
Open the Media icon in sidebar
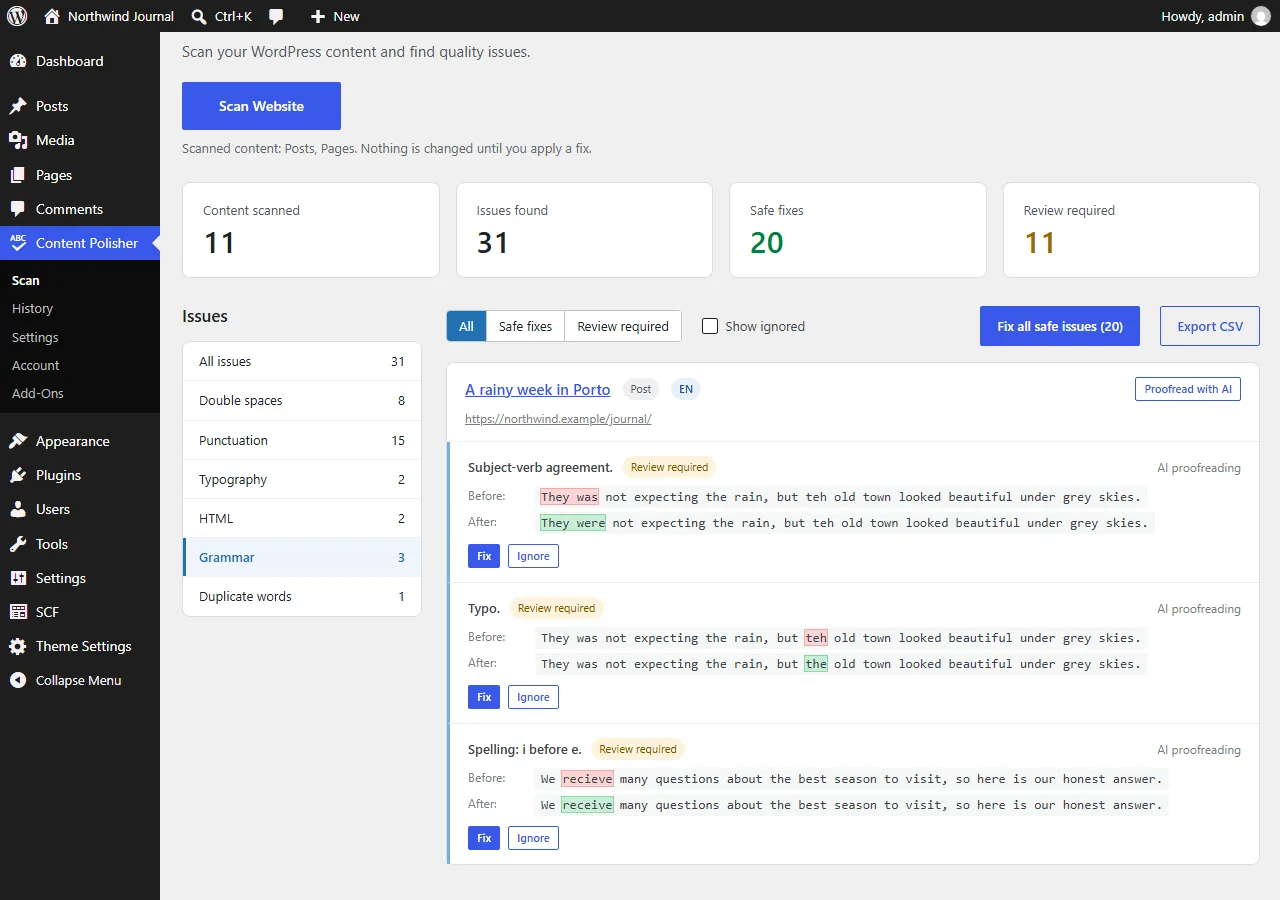point(18,140)
